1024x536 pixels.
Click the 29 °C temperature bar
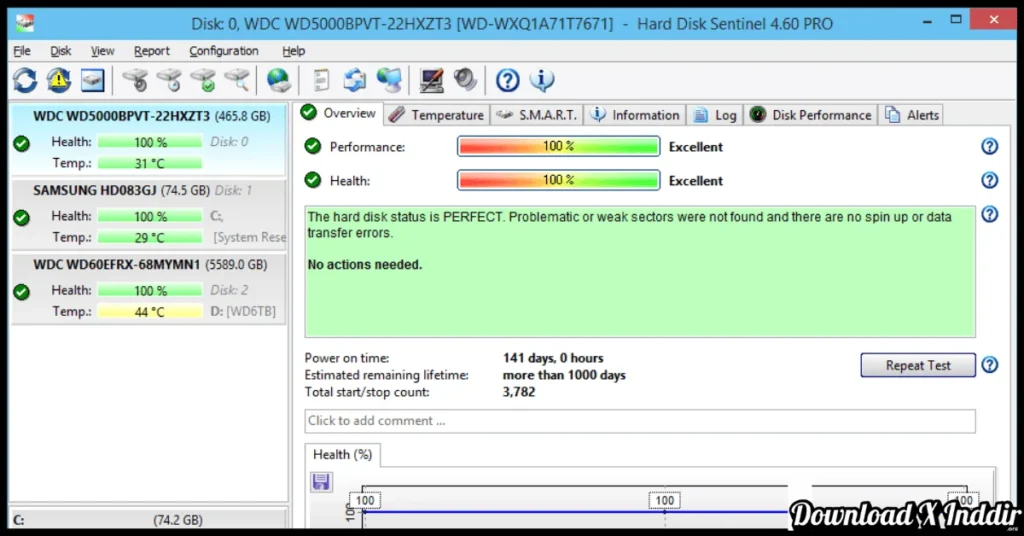(x=150, y=238)
